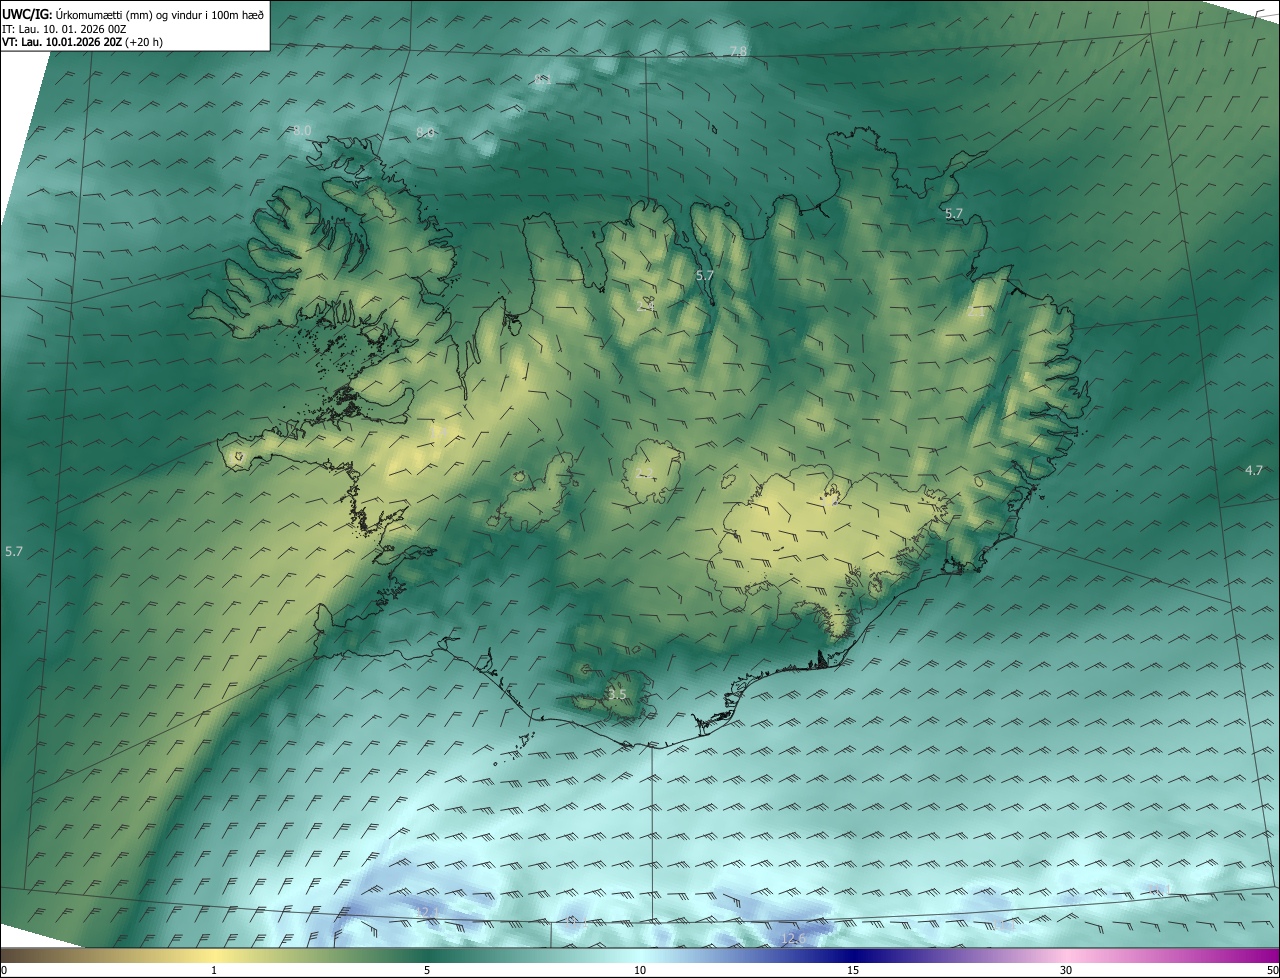Click the colorbar tick label 5

(427, 970)
